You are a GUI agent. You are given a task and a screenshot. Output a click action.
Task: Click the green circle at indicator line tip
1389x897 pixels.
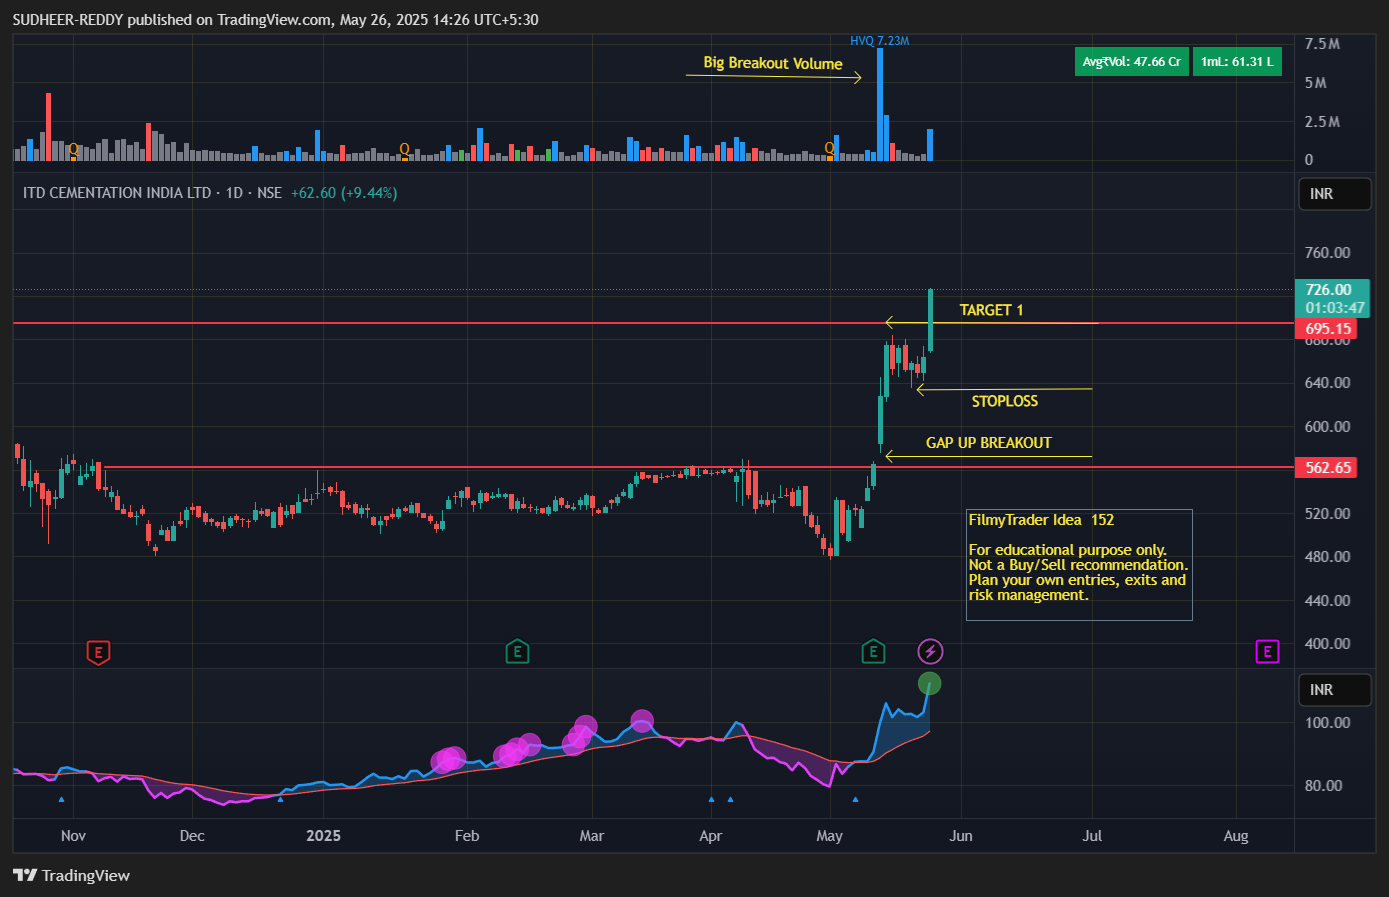pyautogui.click(x=930, y=684)
